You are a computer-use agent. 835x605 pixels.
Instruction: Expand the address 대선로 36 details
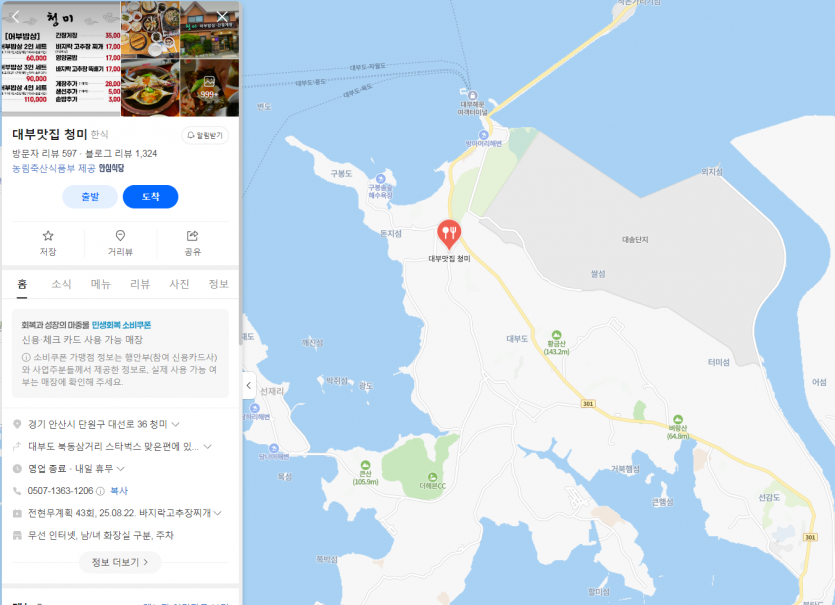click(176, 424)
